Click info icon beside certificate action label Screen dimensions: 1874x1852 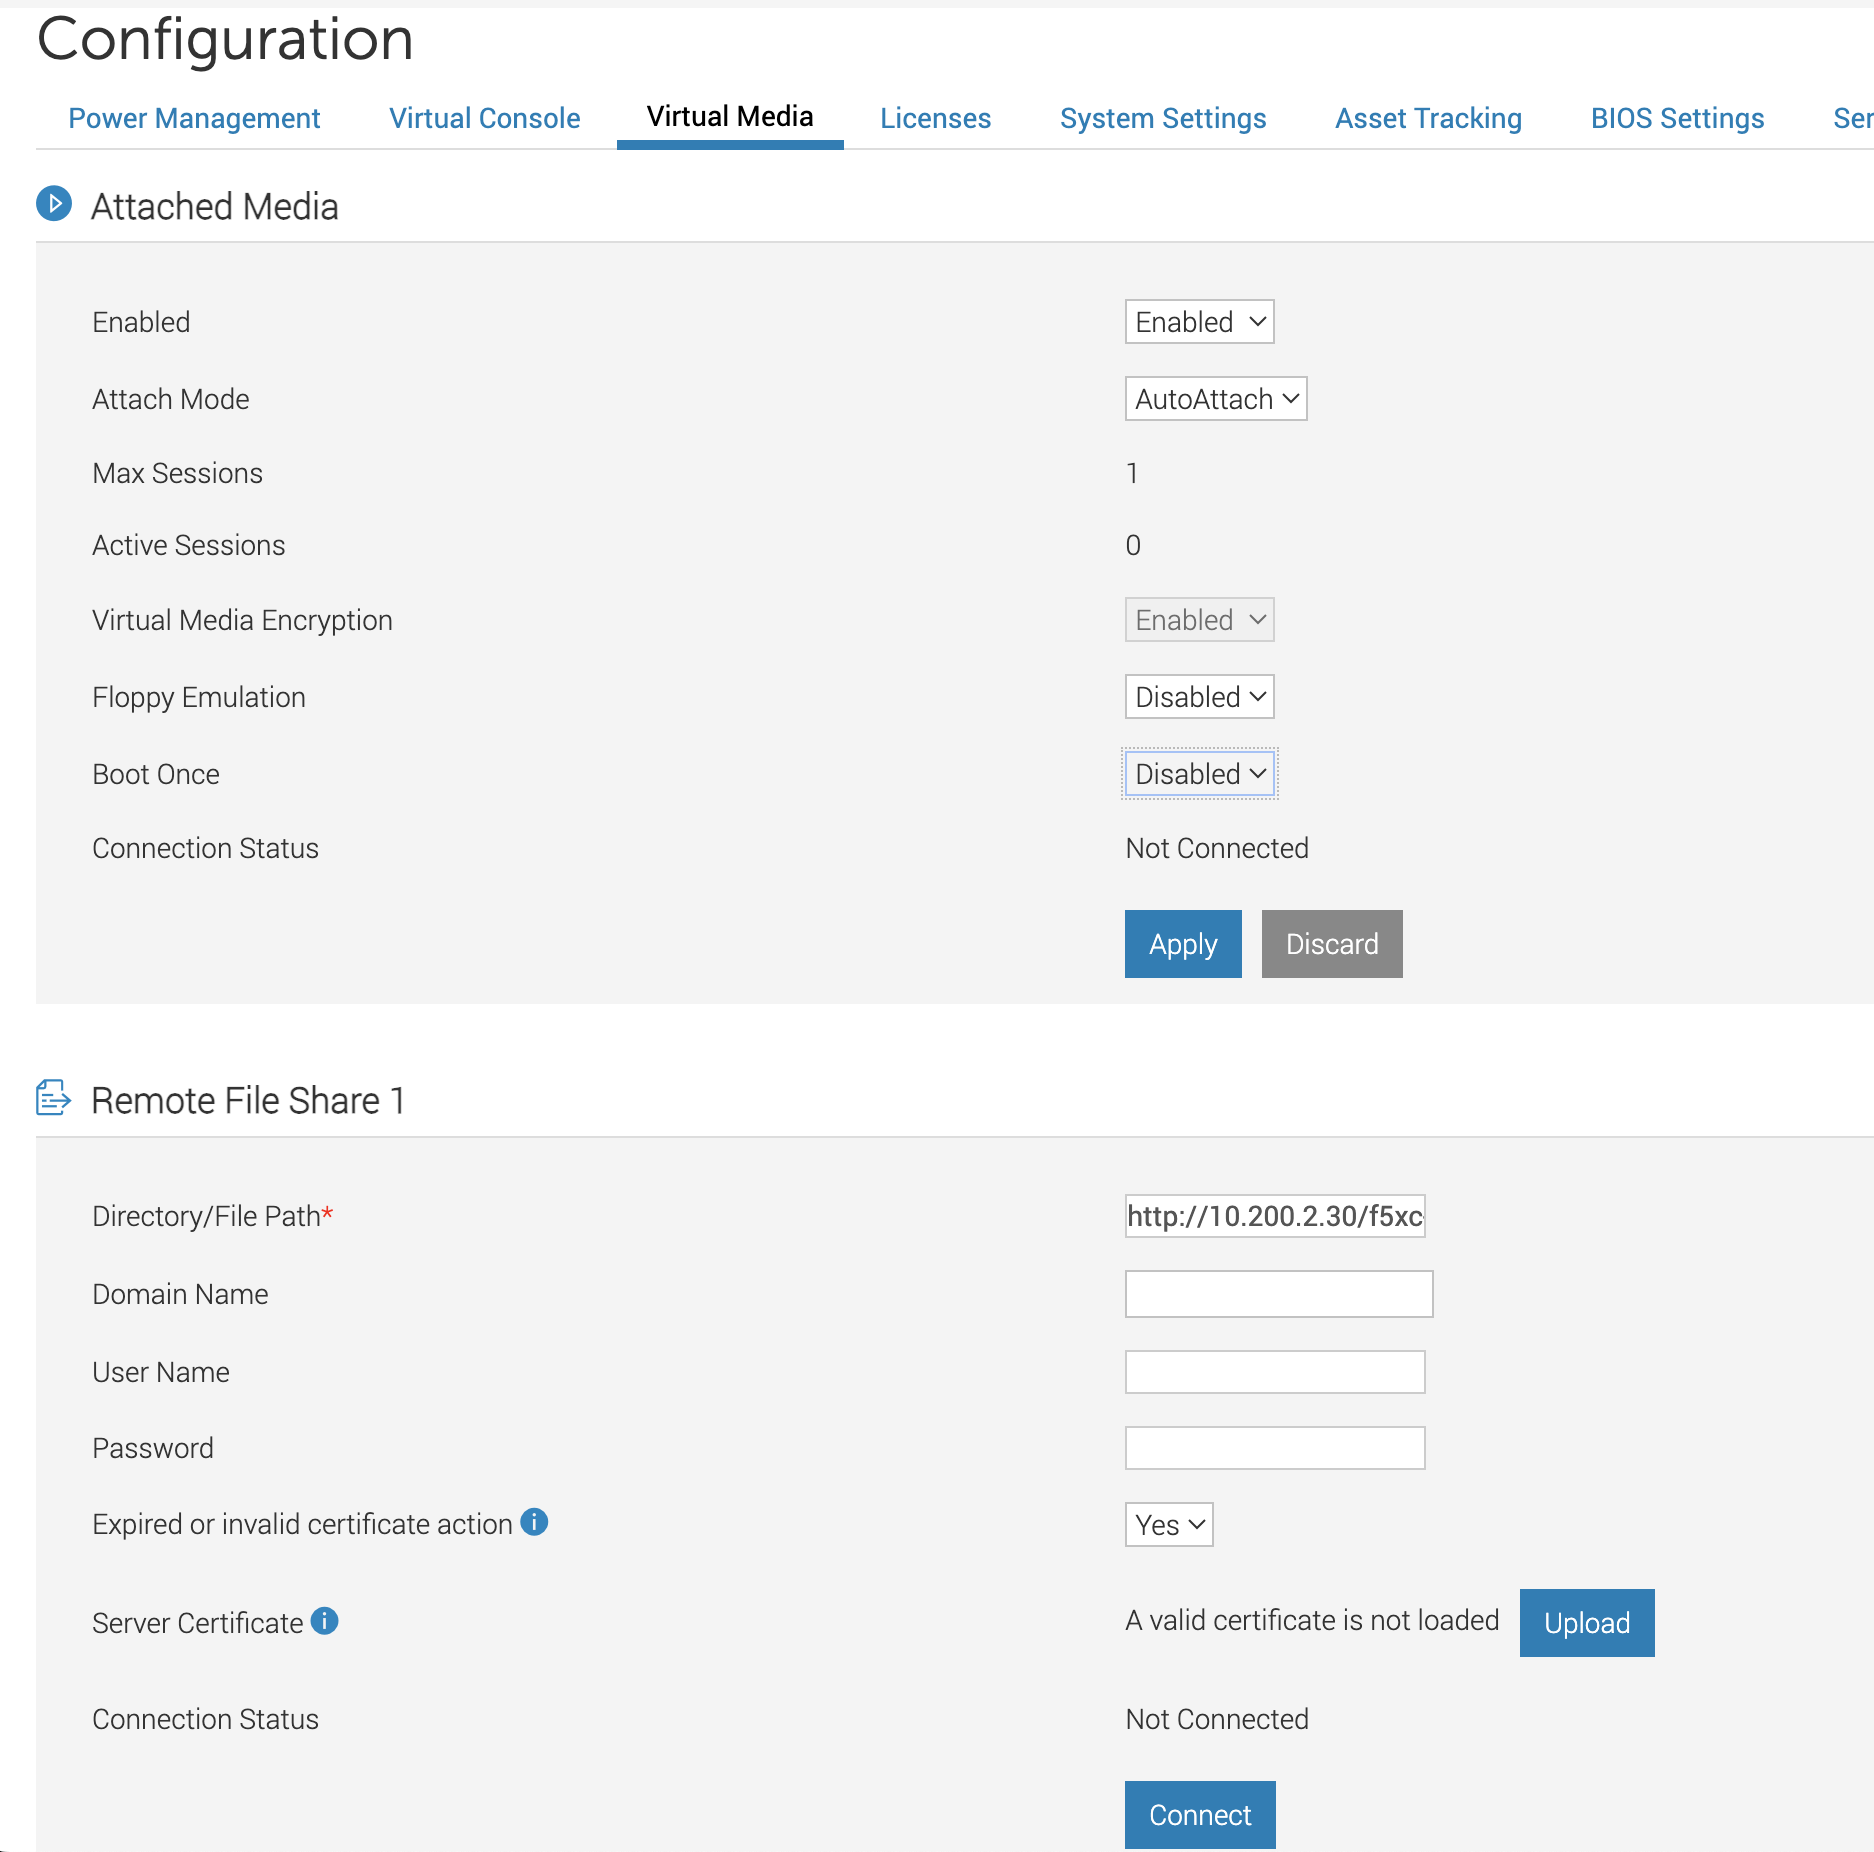point(534,1522)
